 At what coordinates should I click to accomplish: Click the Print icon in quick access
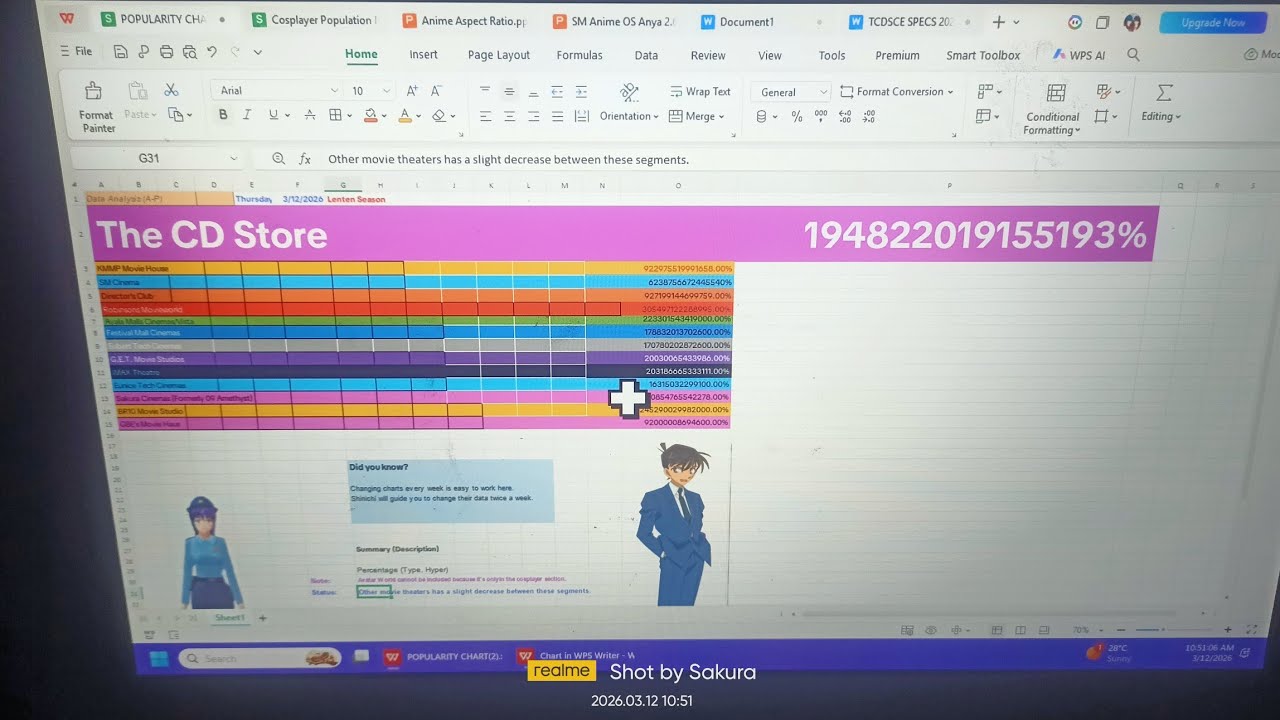166,51
